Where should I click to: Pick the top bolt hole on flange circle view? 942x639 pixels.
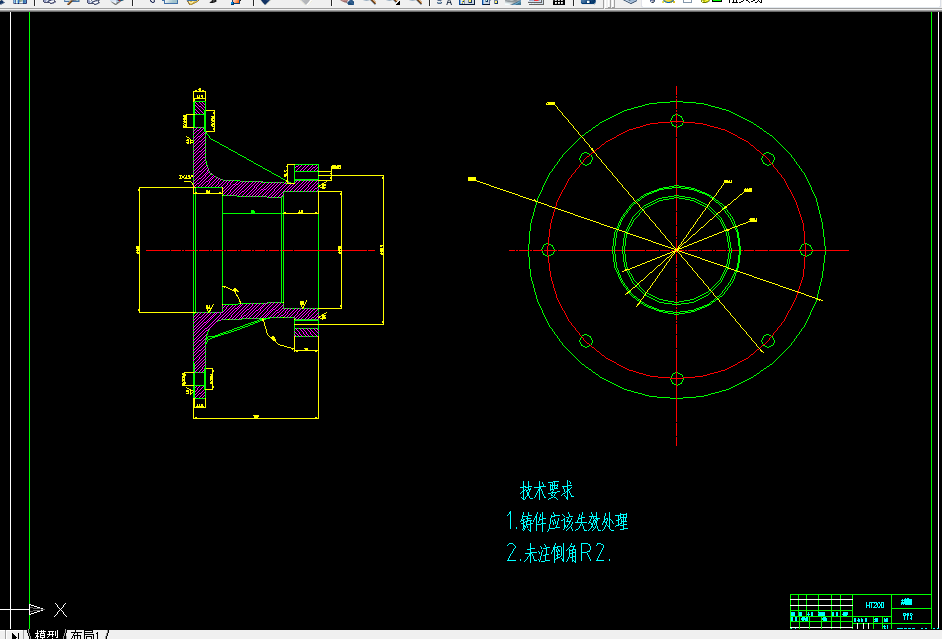click(x=677, y=121)
